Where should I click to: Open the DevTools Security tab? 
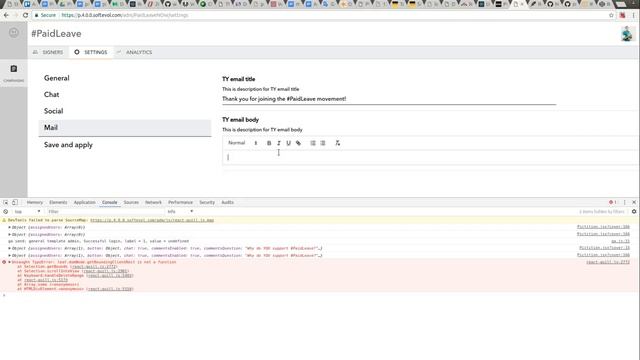(207, 202)
